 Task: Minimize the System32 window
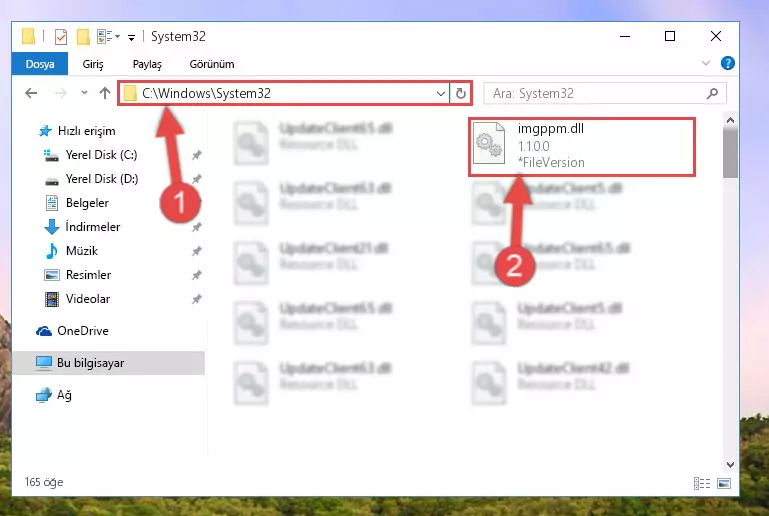pyautogui.click(x=625, y=36)
